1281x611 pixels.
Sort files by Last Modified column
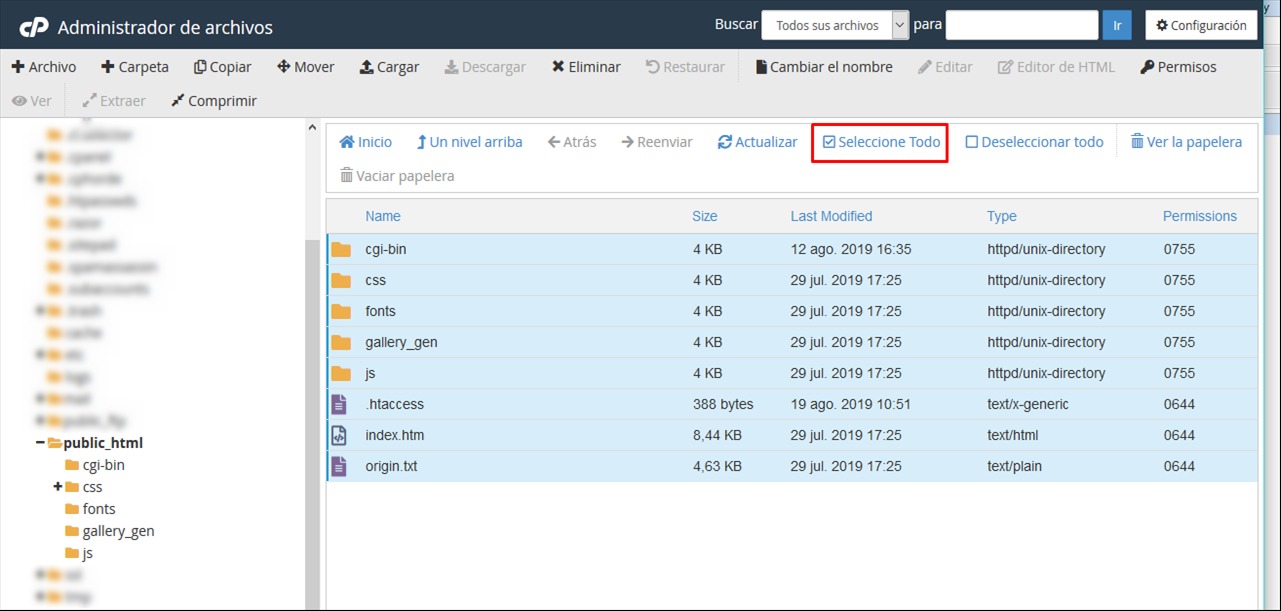point(831,216)
